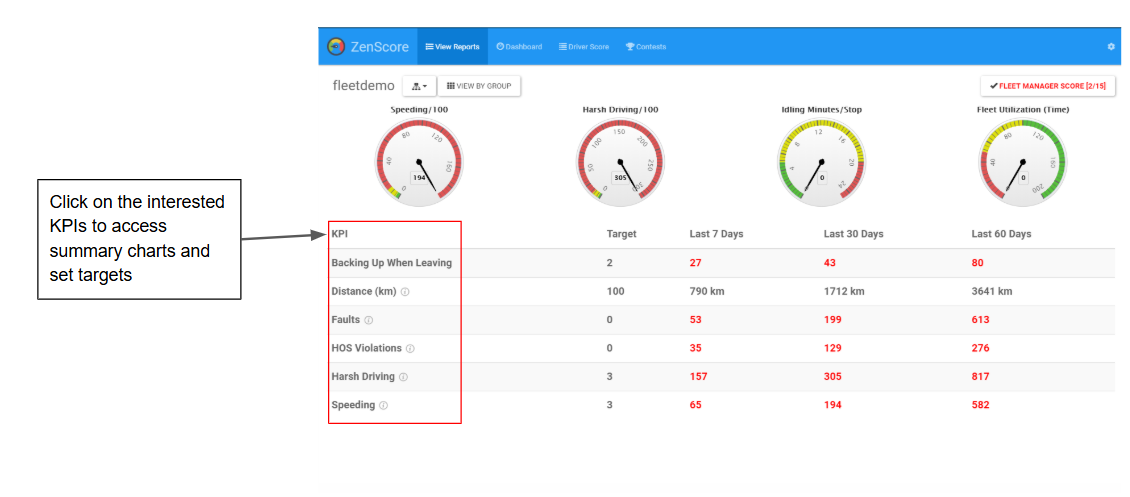Open Fleet Manager Score button
Screen dimensions: 1130x497
click(1048, 86)
